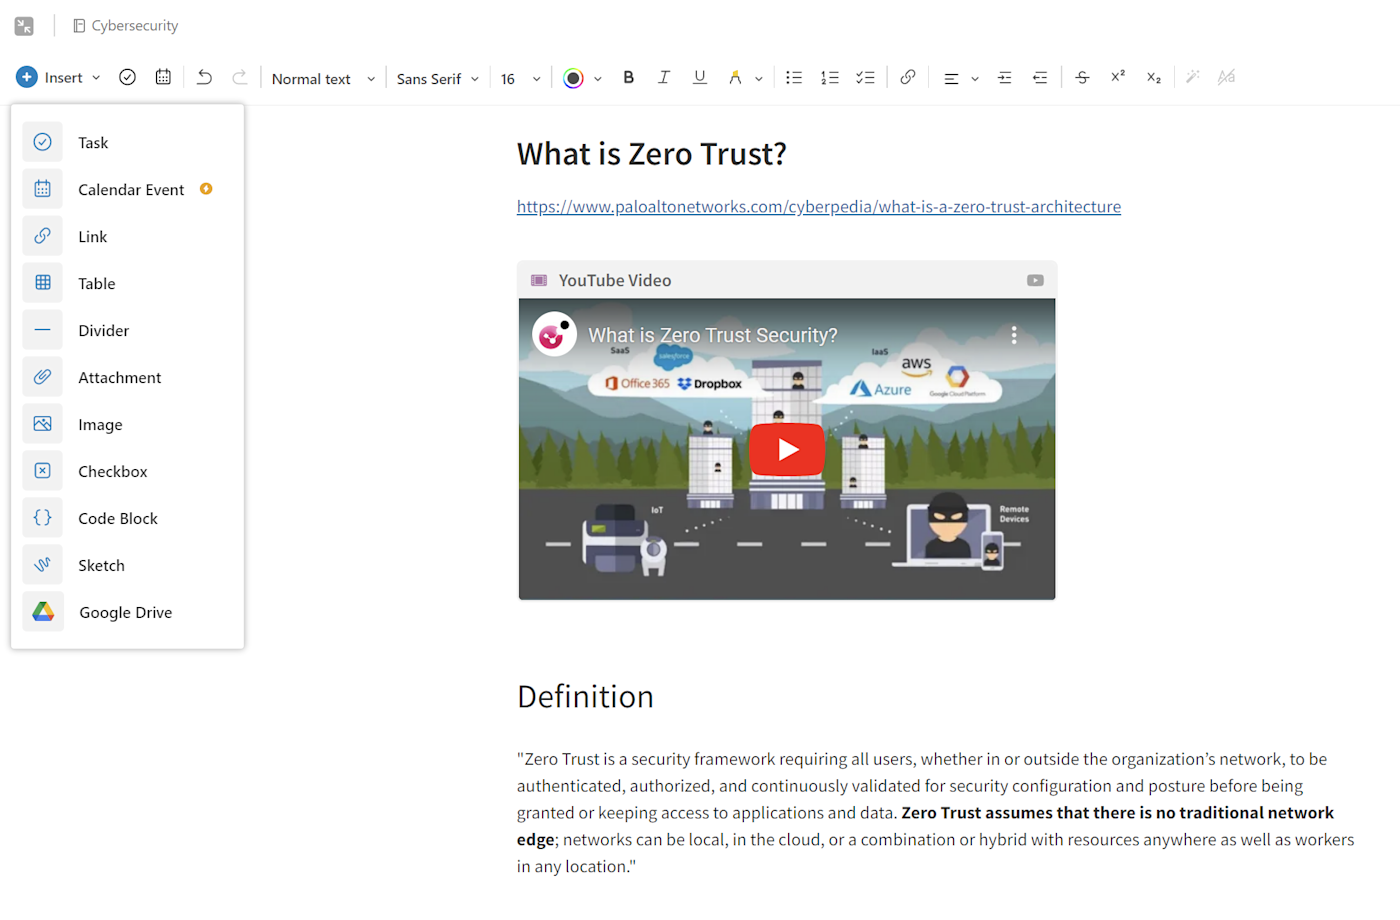Choose Calendar Event from the Insert menu
This screenshot has height=920, width=1400.
coord(127,189)
